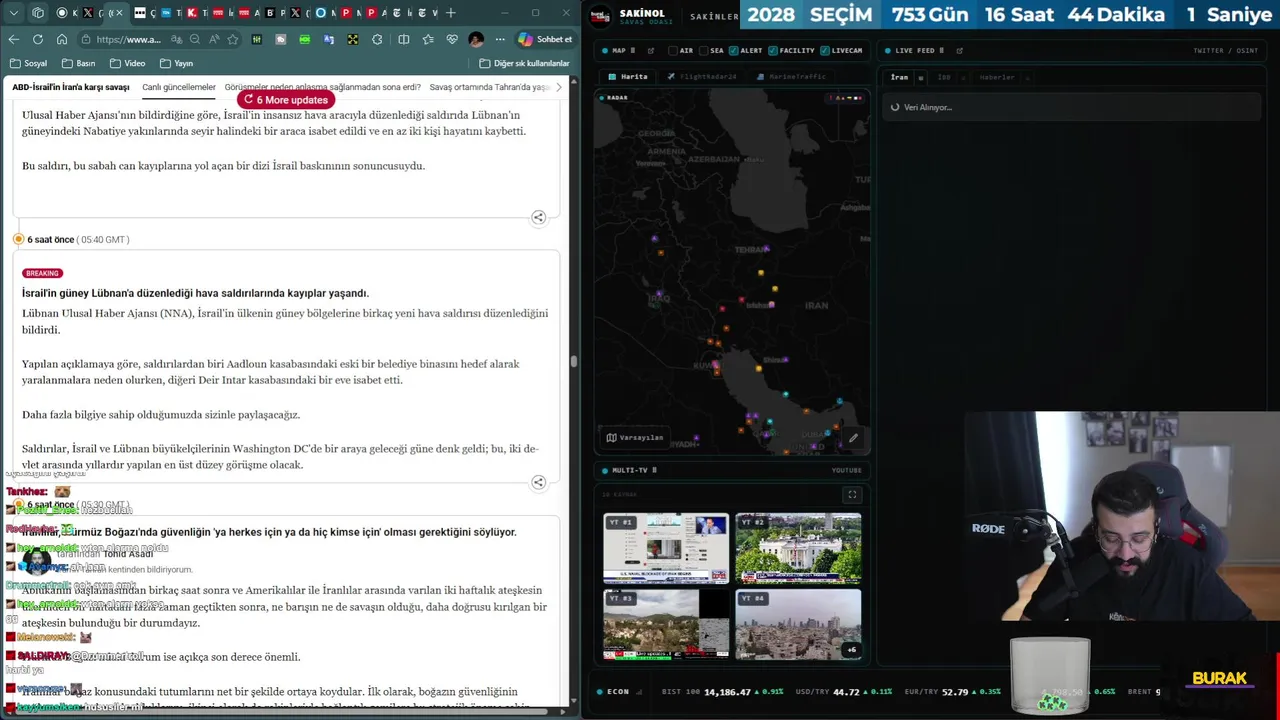Open 'ABD-İsrail'in İran'a karşı savaşı' heading link
1280x720 pixels.
click(x=71, y=87)
